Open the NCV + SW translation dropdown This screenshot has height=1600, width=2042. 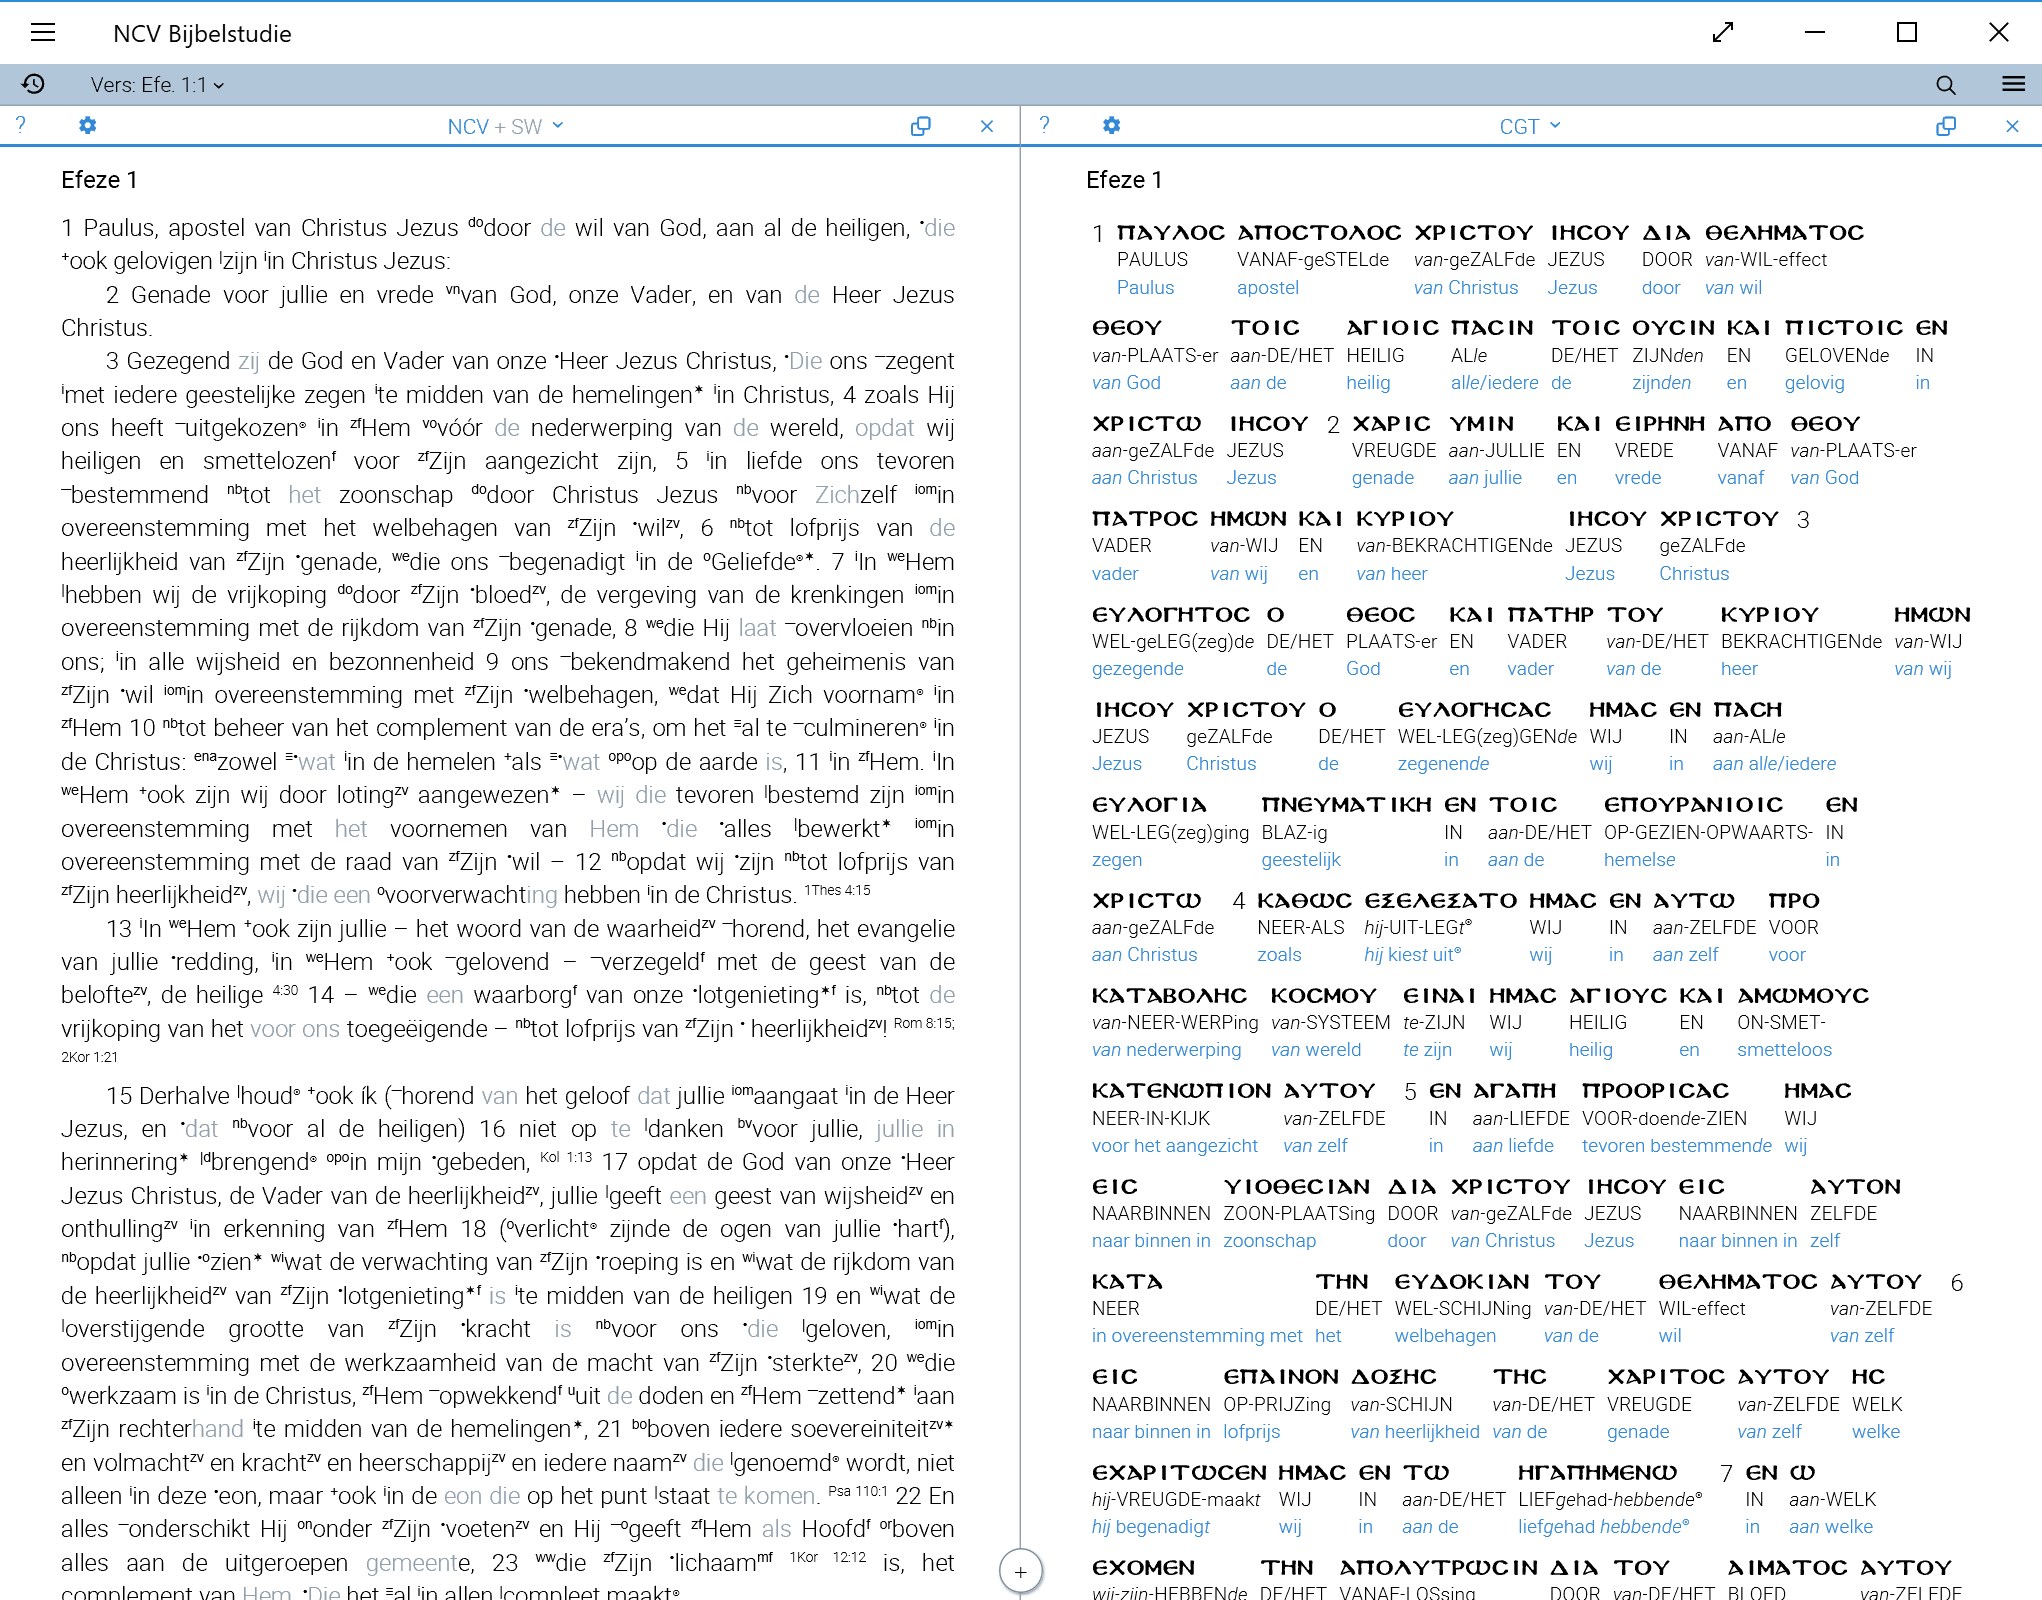505,126
